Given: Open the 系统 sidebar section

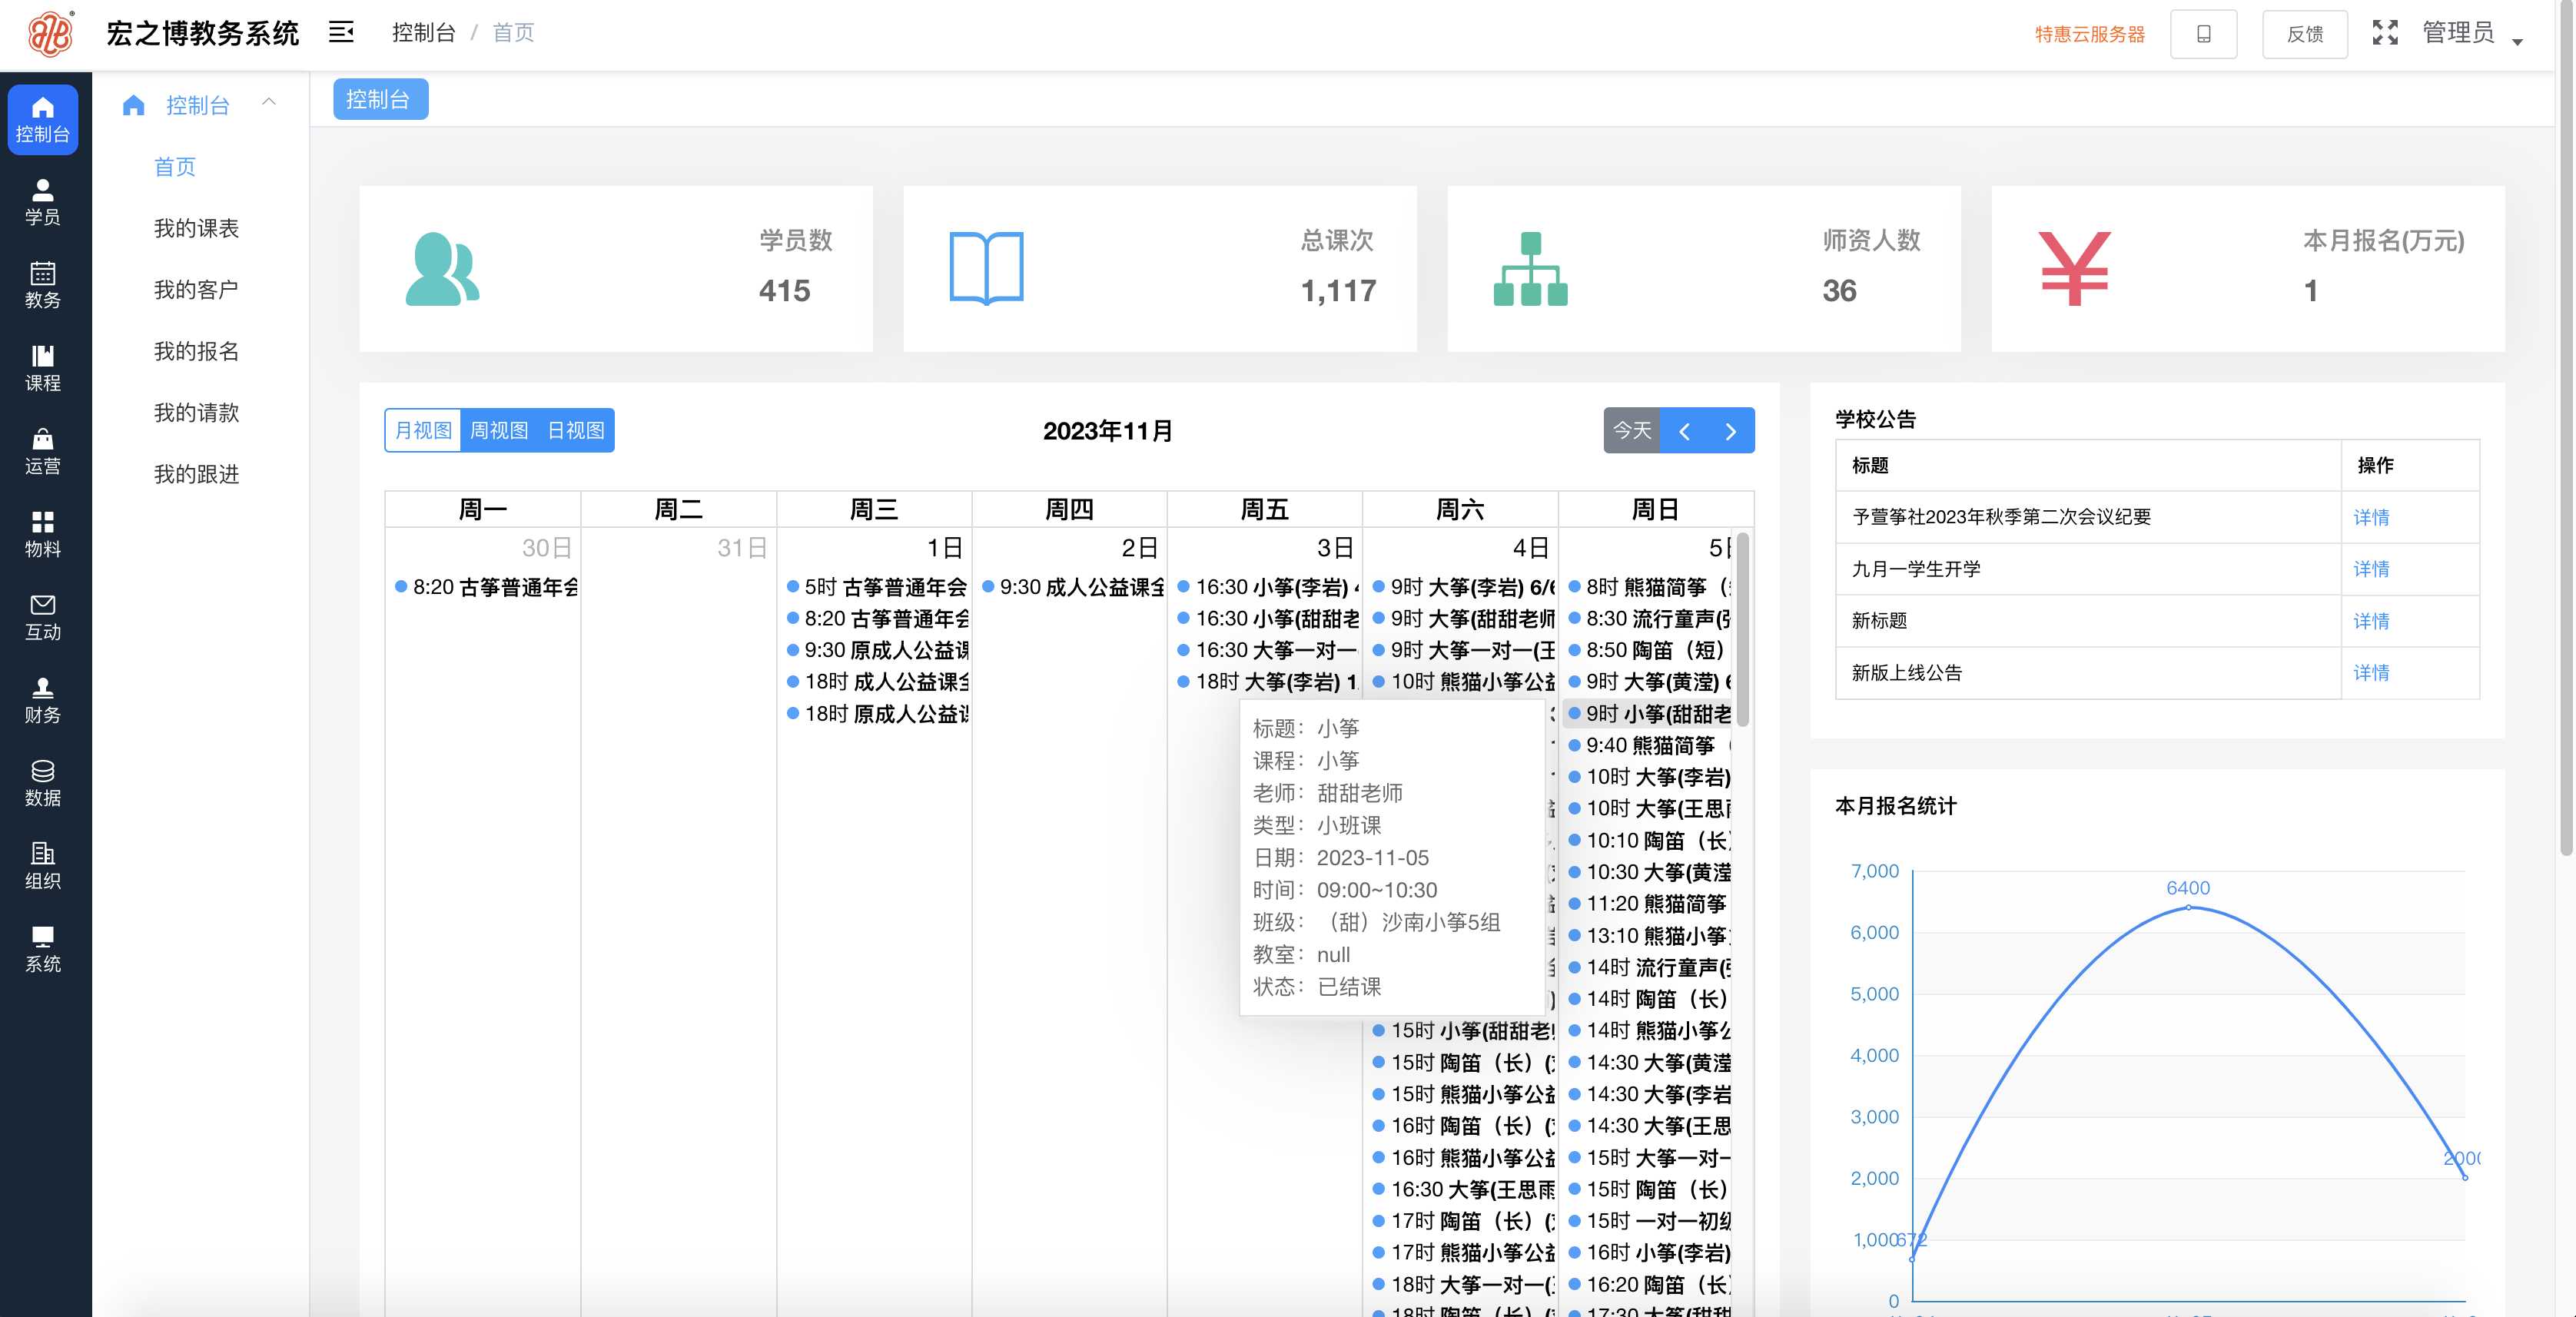Looking at the screenshot, I should click(x=43, y=949).
